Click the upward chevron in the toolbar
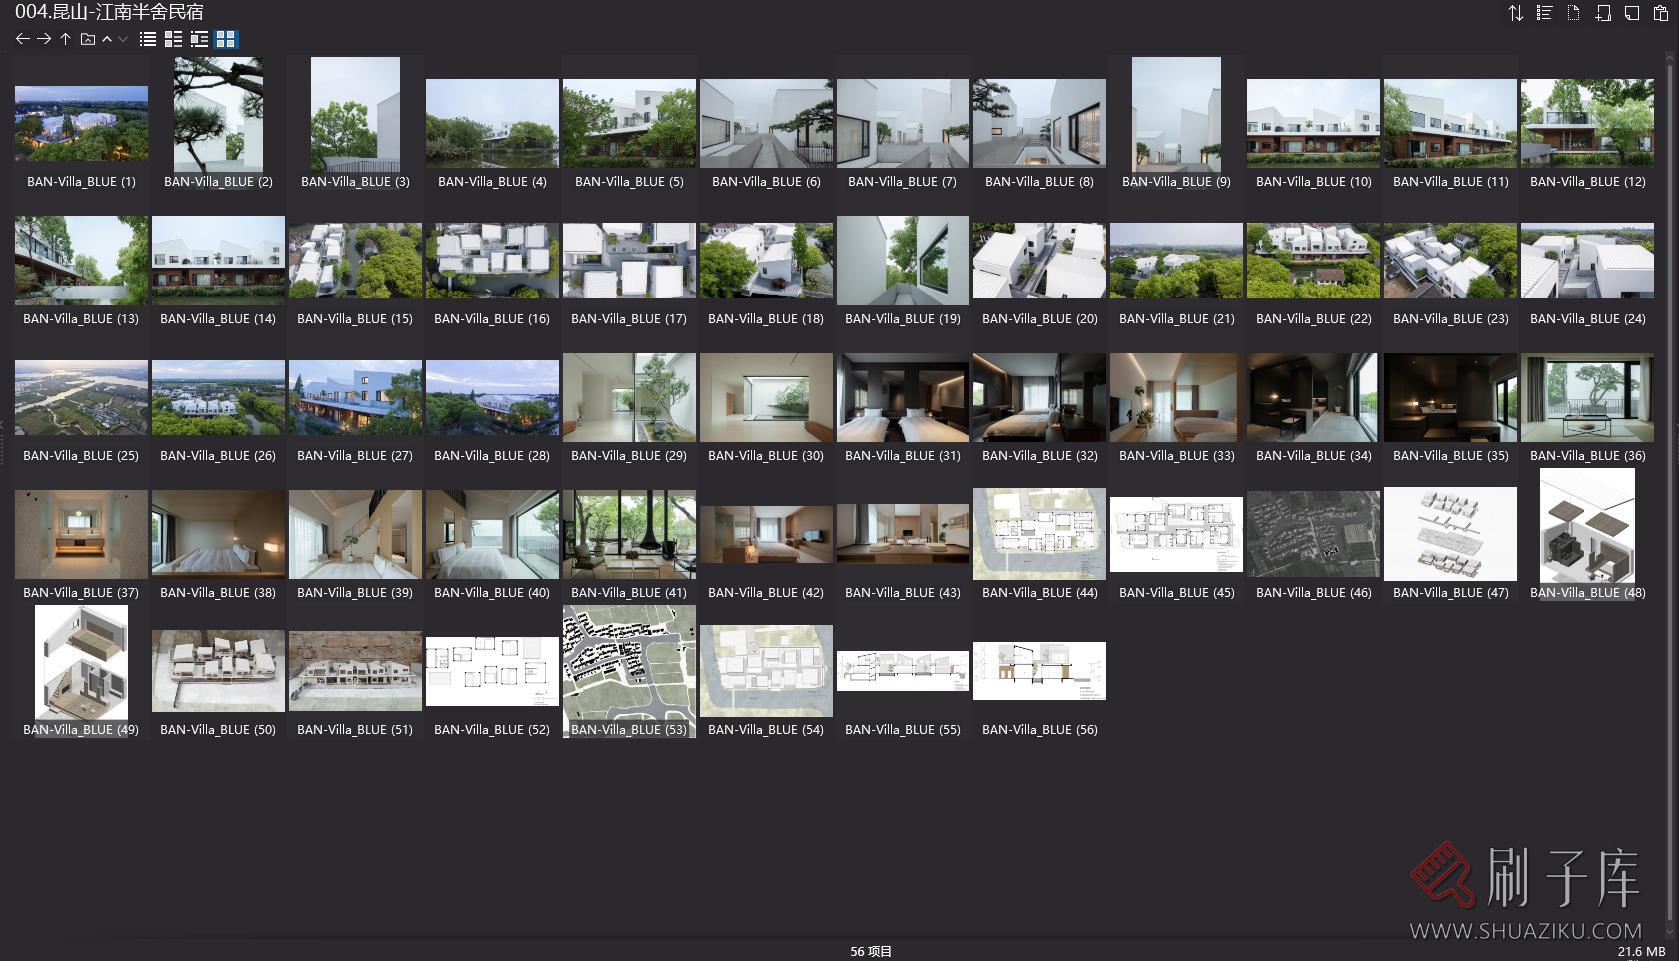The image size is (1679, 961). pos(107,39)
